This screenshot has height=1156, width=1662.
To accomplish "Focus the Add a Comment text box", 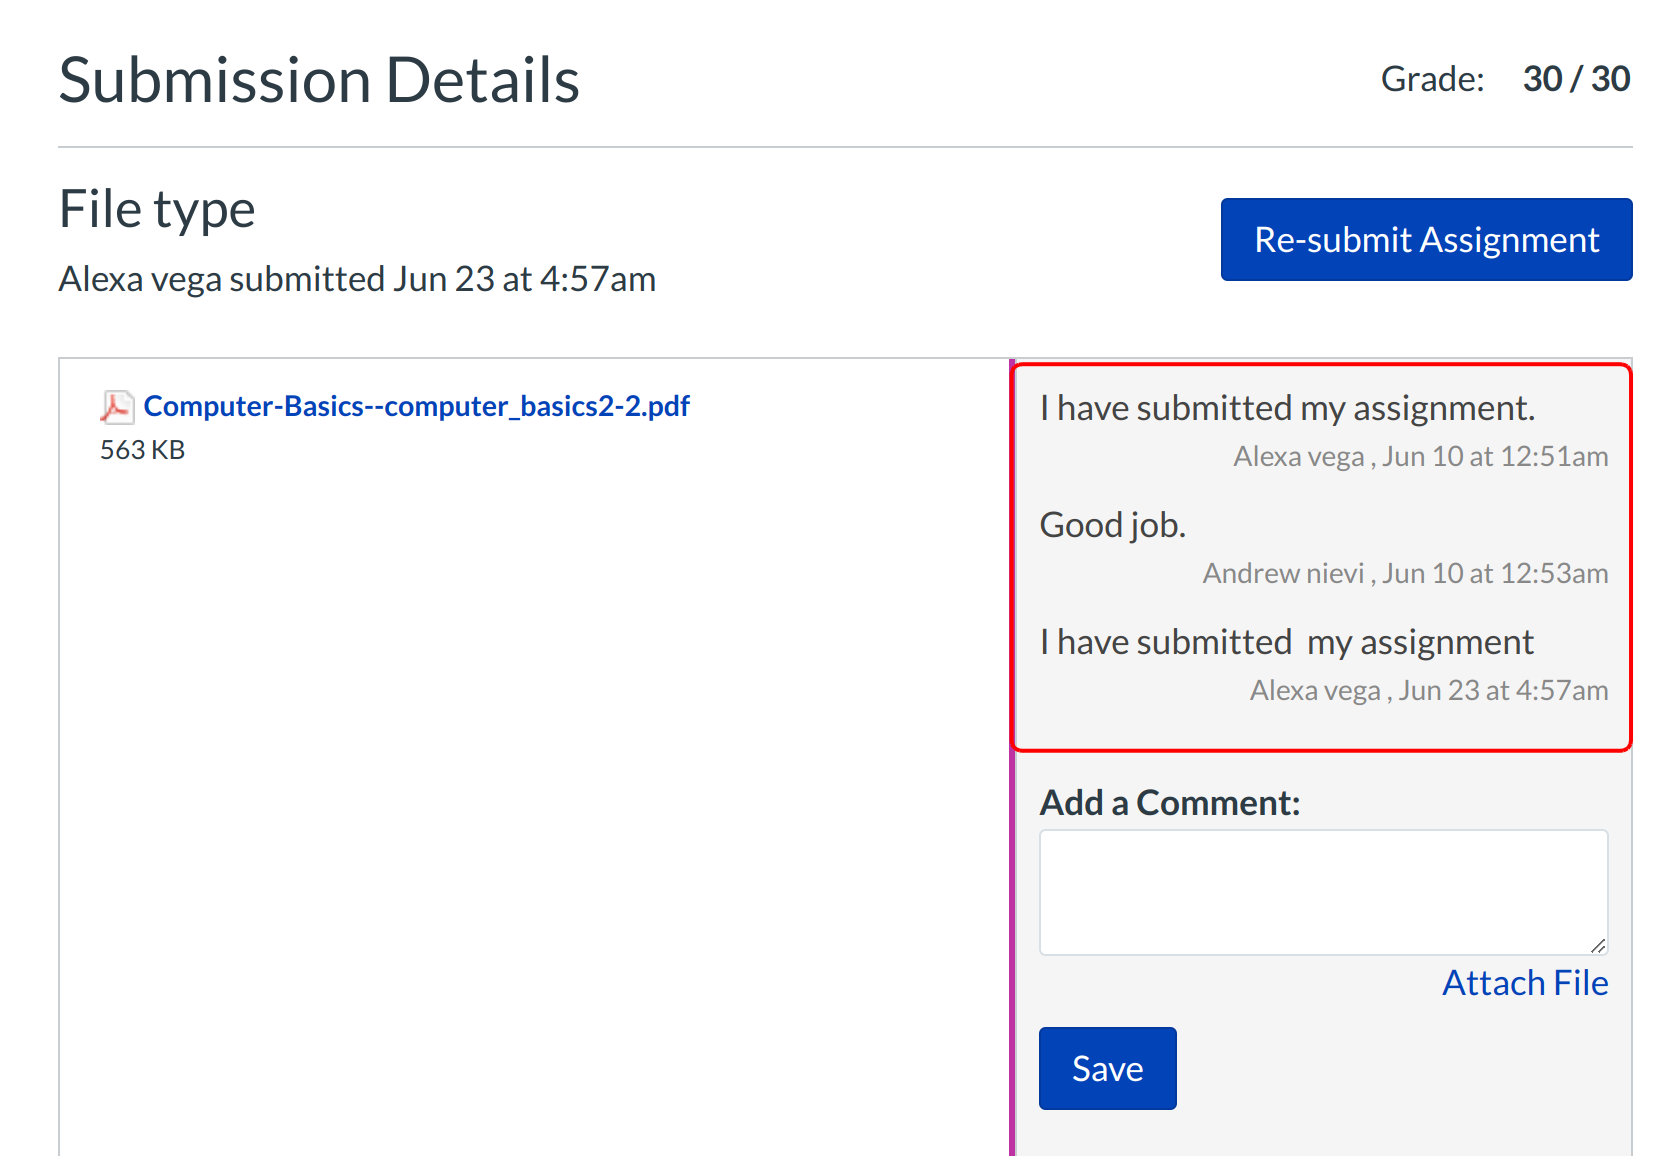I will pyautogui.click(x=1322, y=892).
